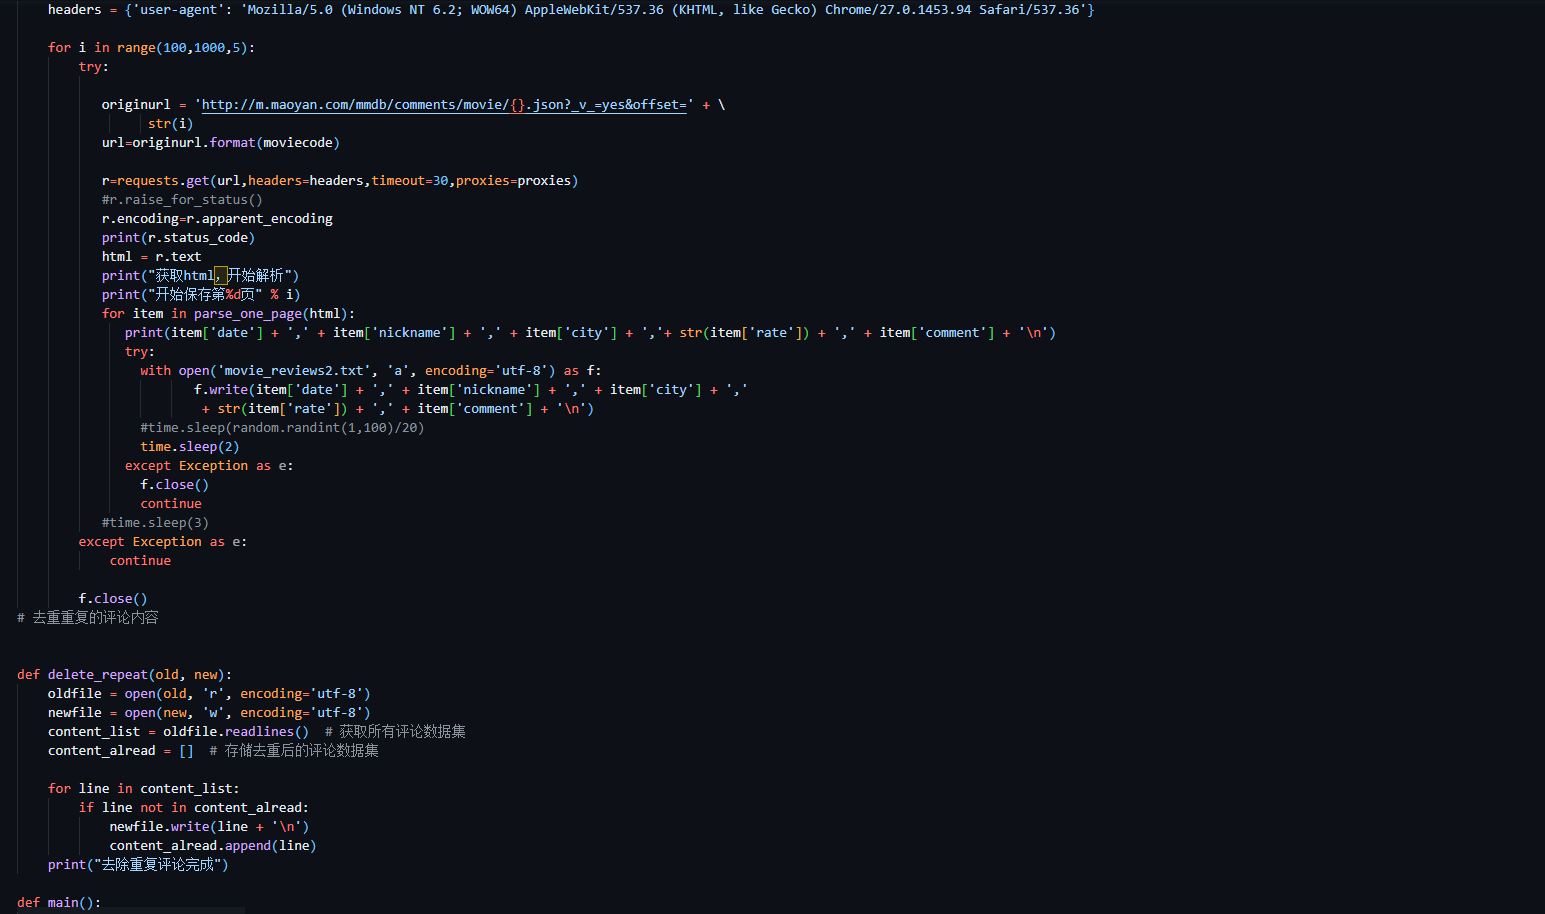Screen dimensions: 1545x914
Task: Click 'parse_one_page(html)' in the for loop
Action: 270,314
